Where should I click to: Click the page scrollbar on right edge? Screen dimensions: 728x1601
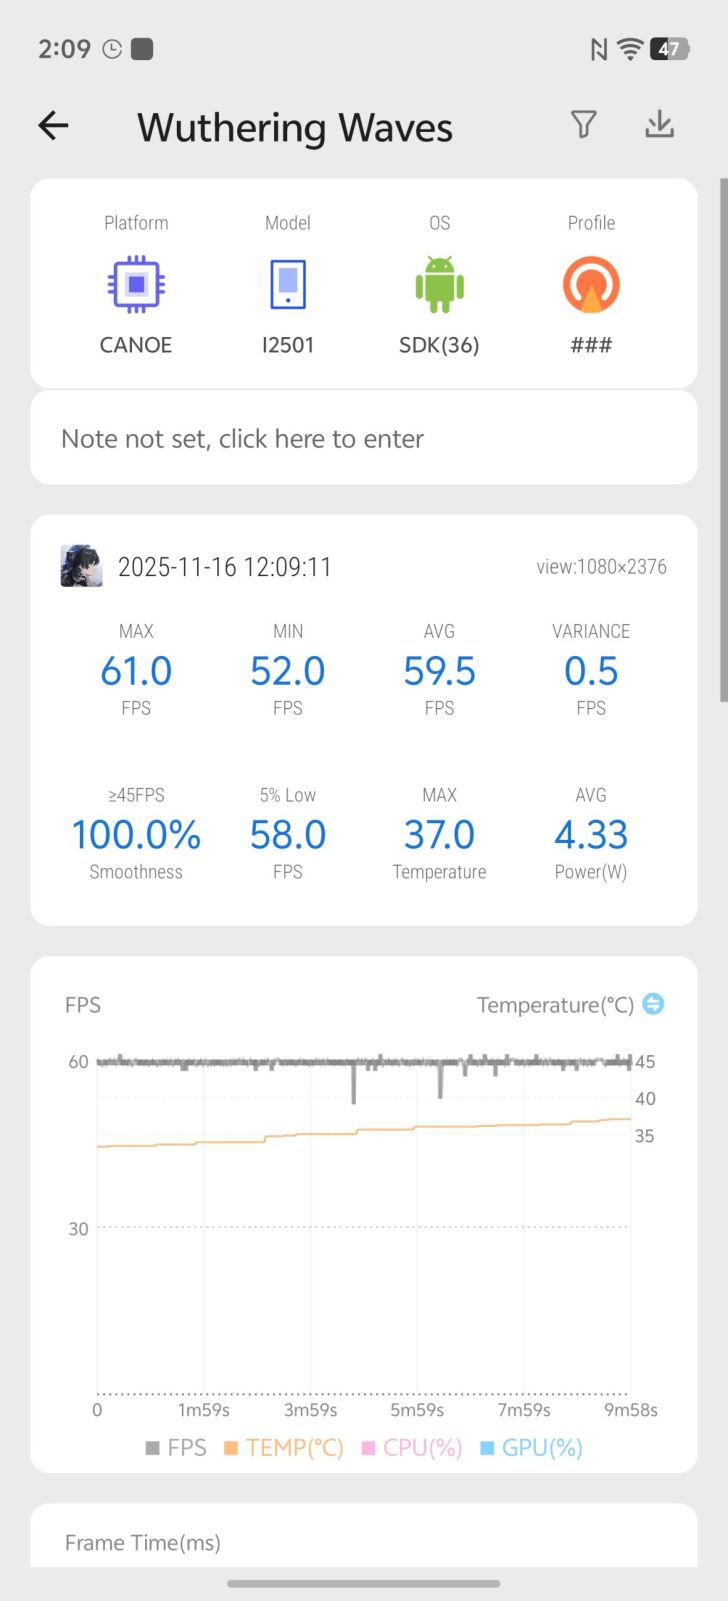(x=723, y=440)
